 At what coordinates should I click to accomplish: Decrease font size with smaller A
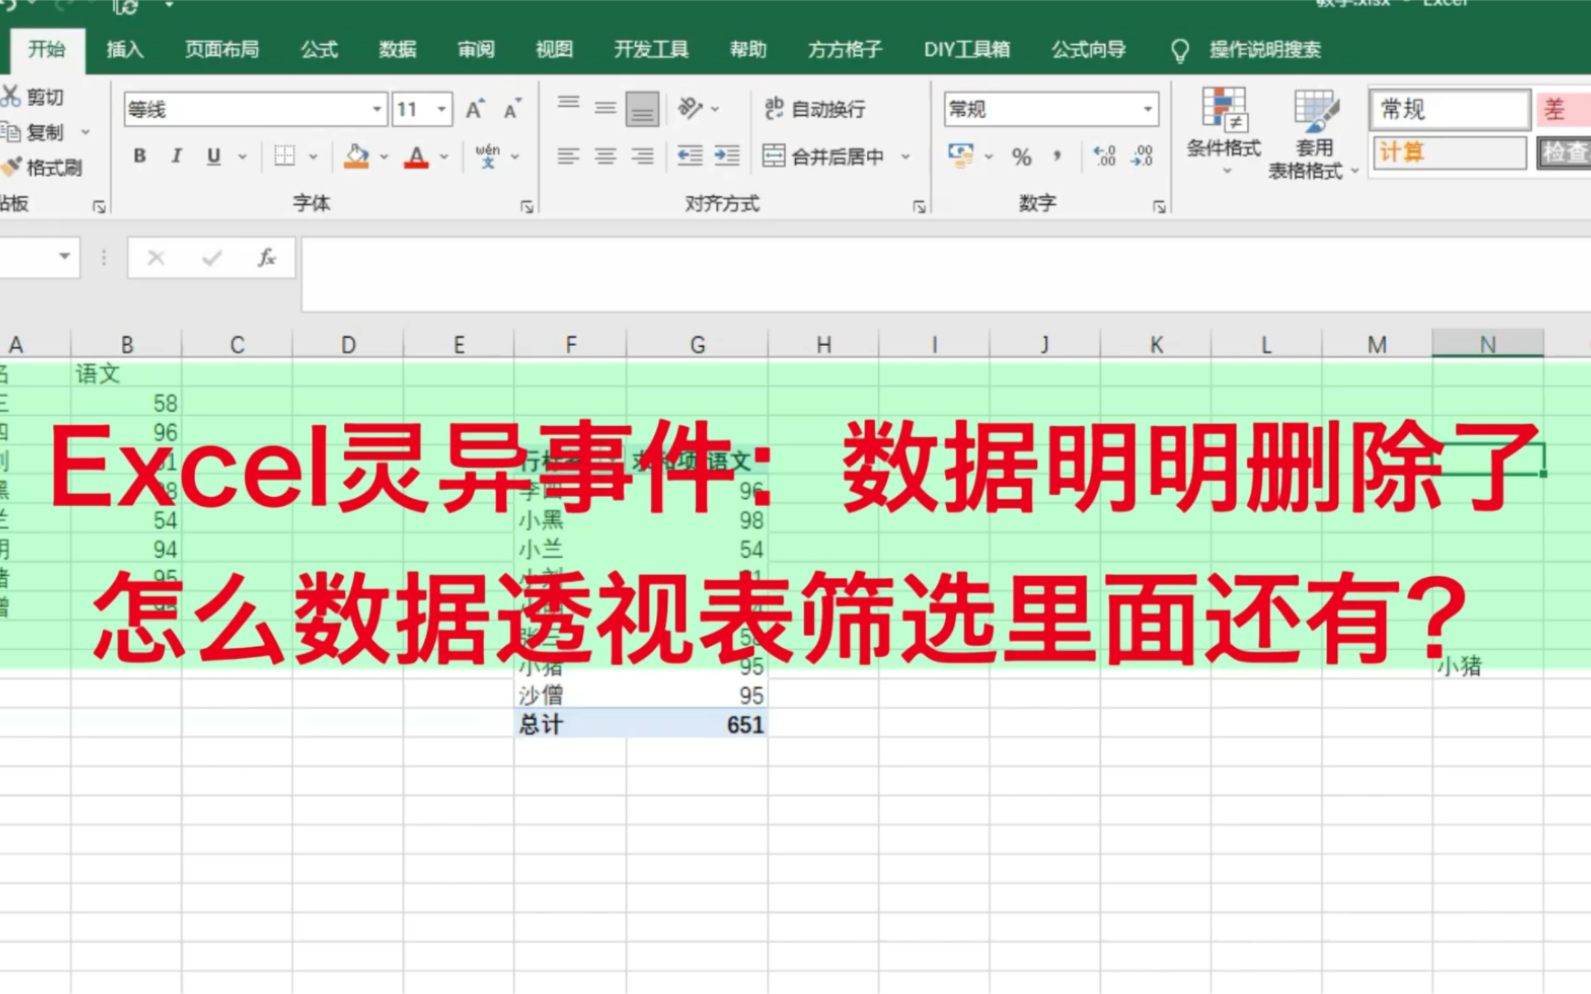pos(512,109)
